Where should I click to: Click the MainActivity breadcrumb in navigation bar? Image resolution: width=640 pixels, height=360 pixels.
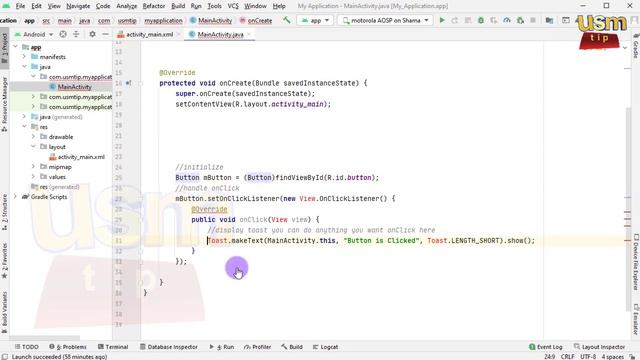211,20
